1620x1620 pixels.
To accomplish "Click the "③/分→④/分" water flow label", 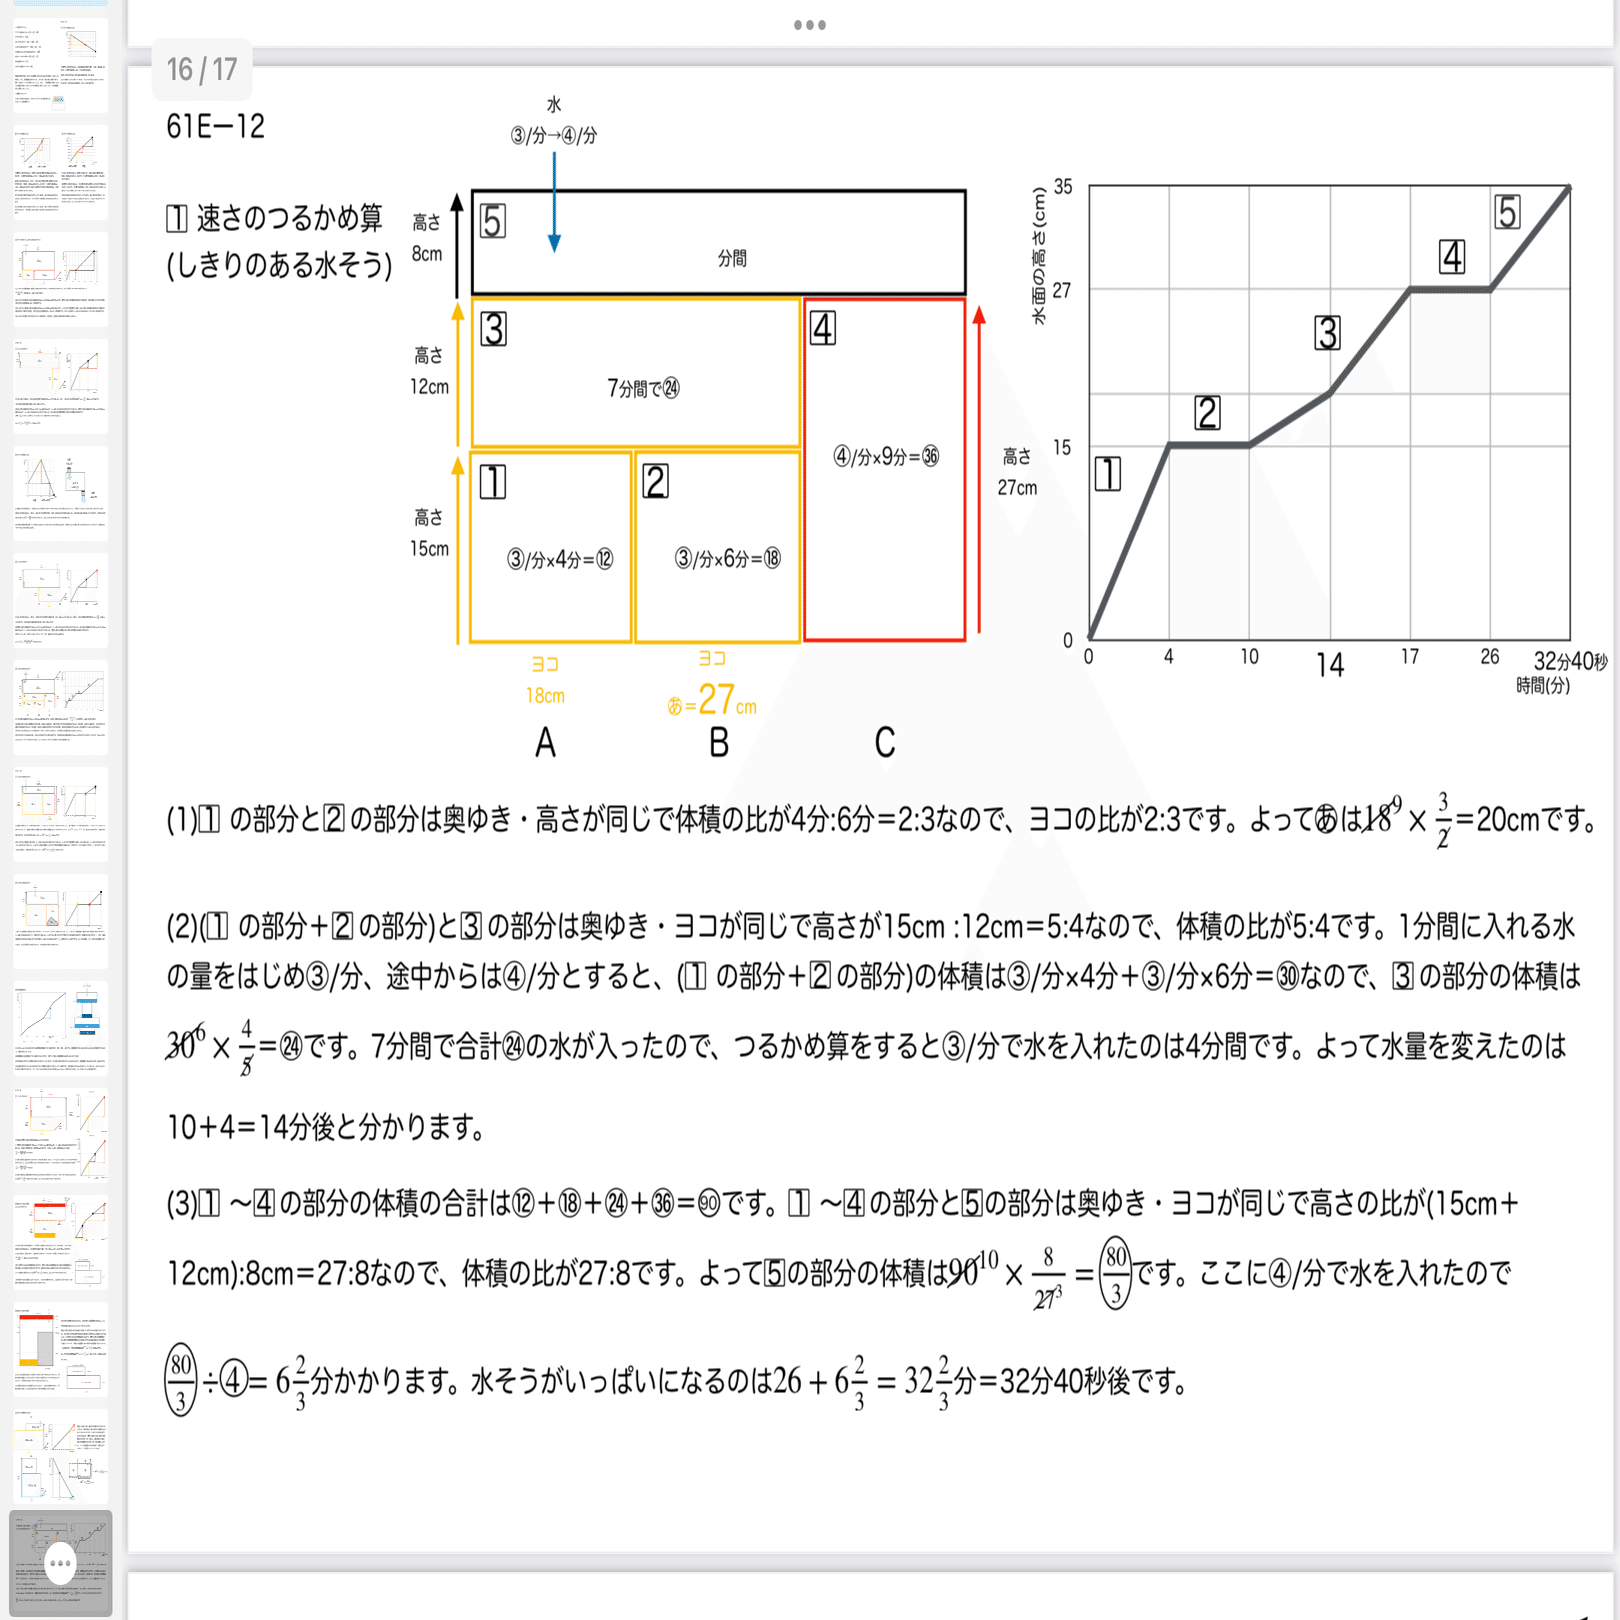I will pos(554,136).
